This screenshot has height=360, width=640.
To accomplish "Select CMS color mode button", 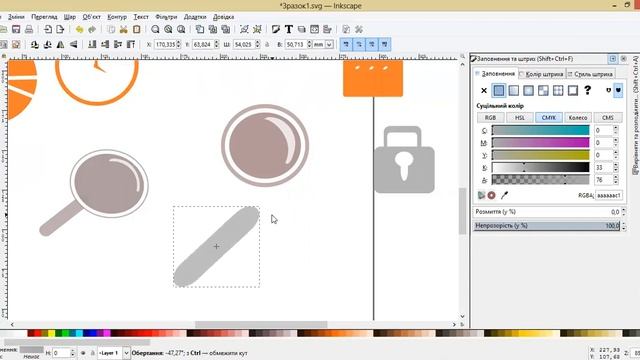I will [x=608, y=118].
